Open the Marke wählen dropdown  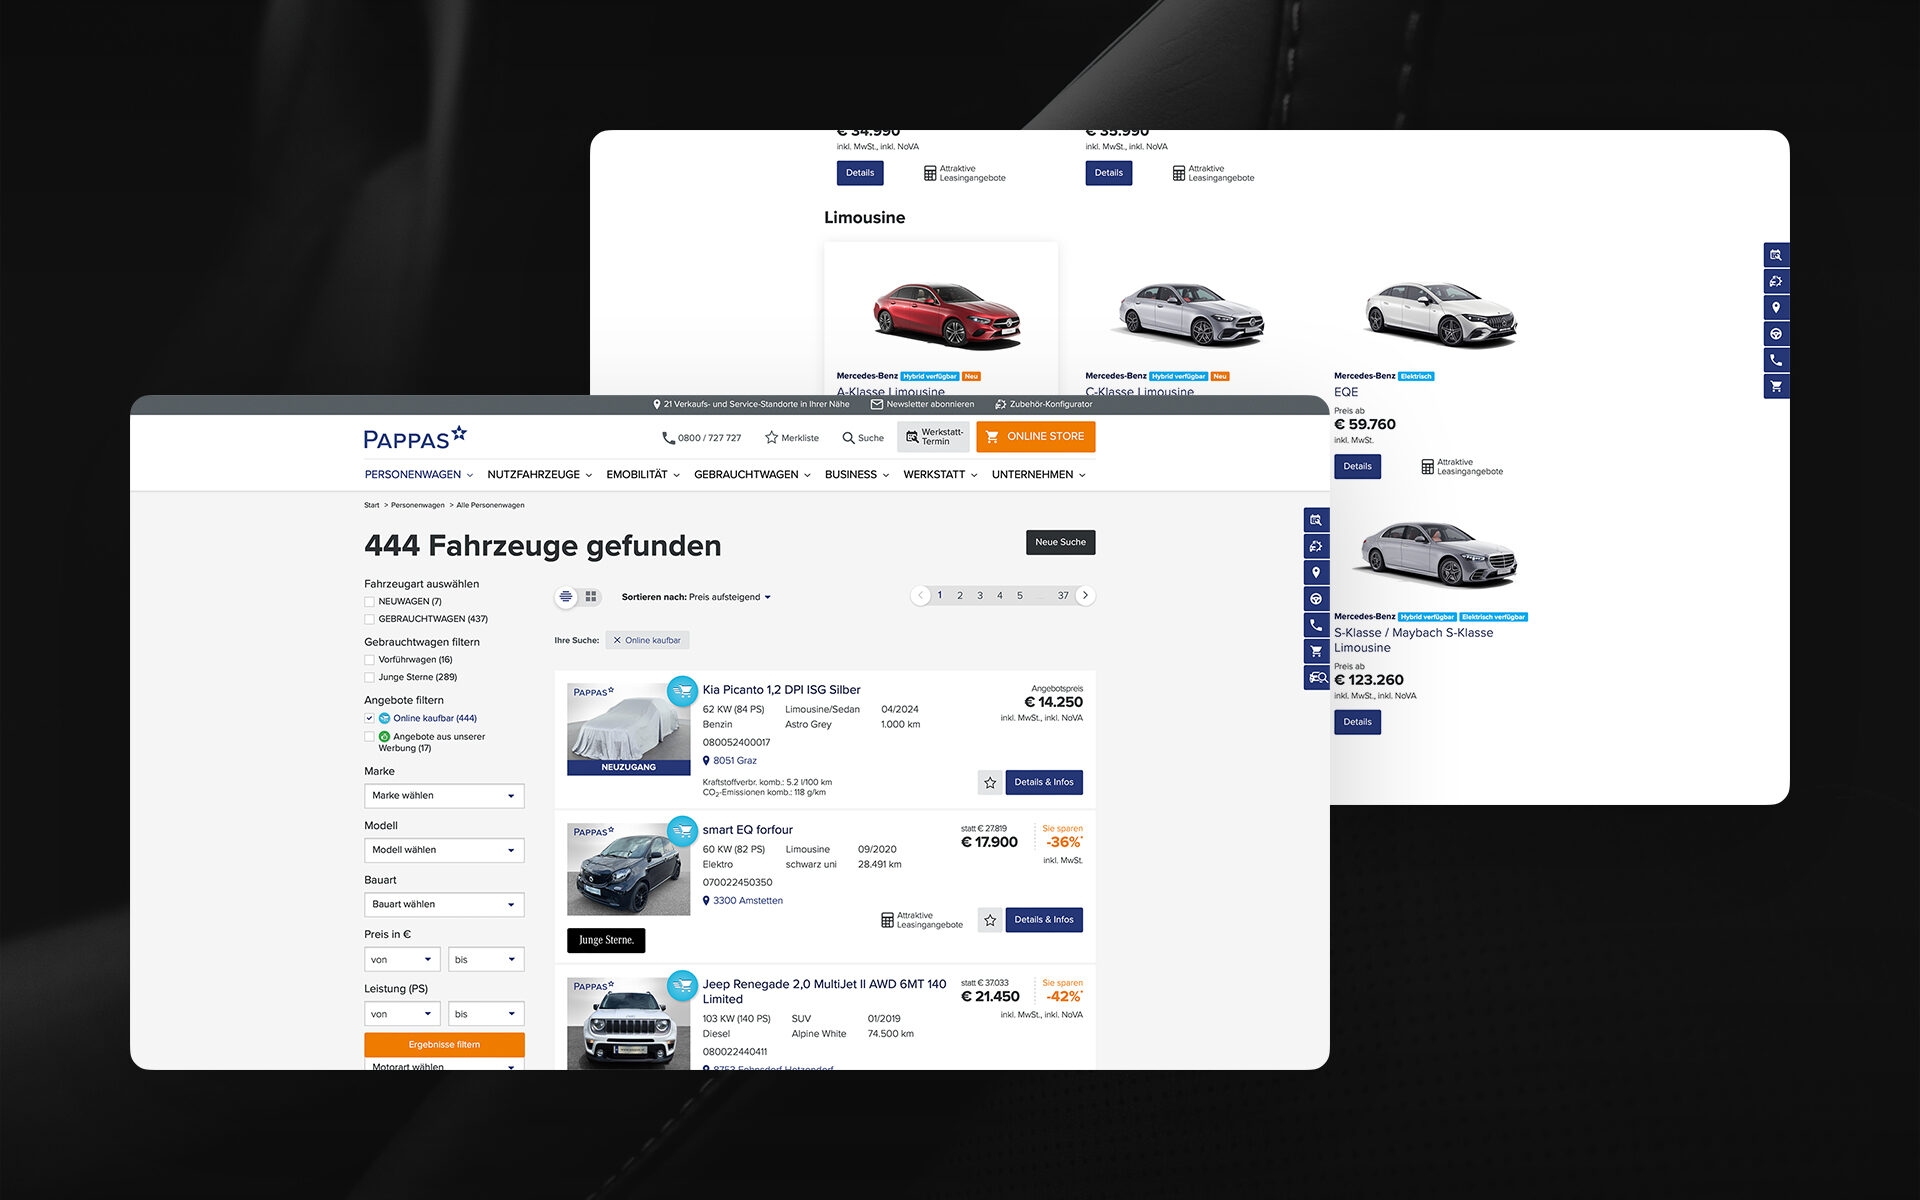444,796
